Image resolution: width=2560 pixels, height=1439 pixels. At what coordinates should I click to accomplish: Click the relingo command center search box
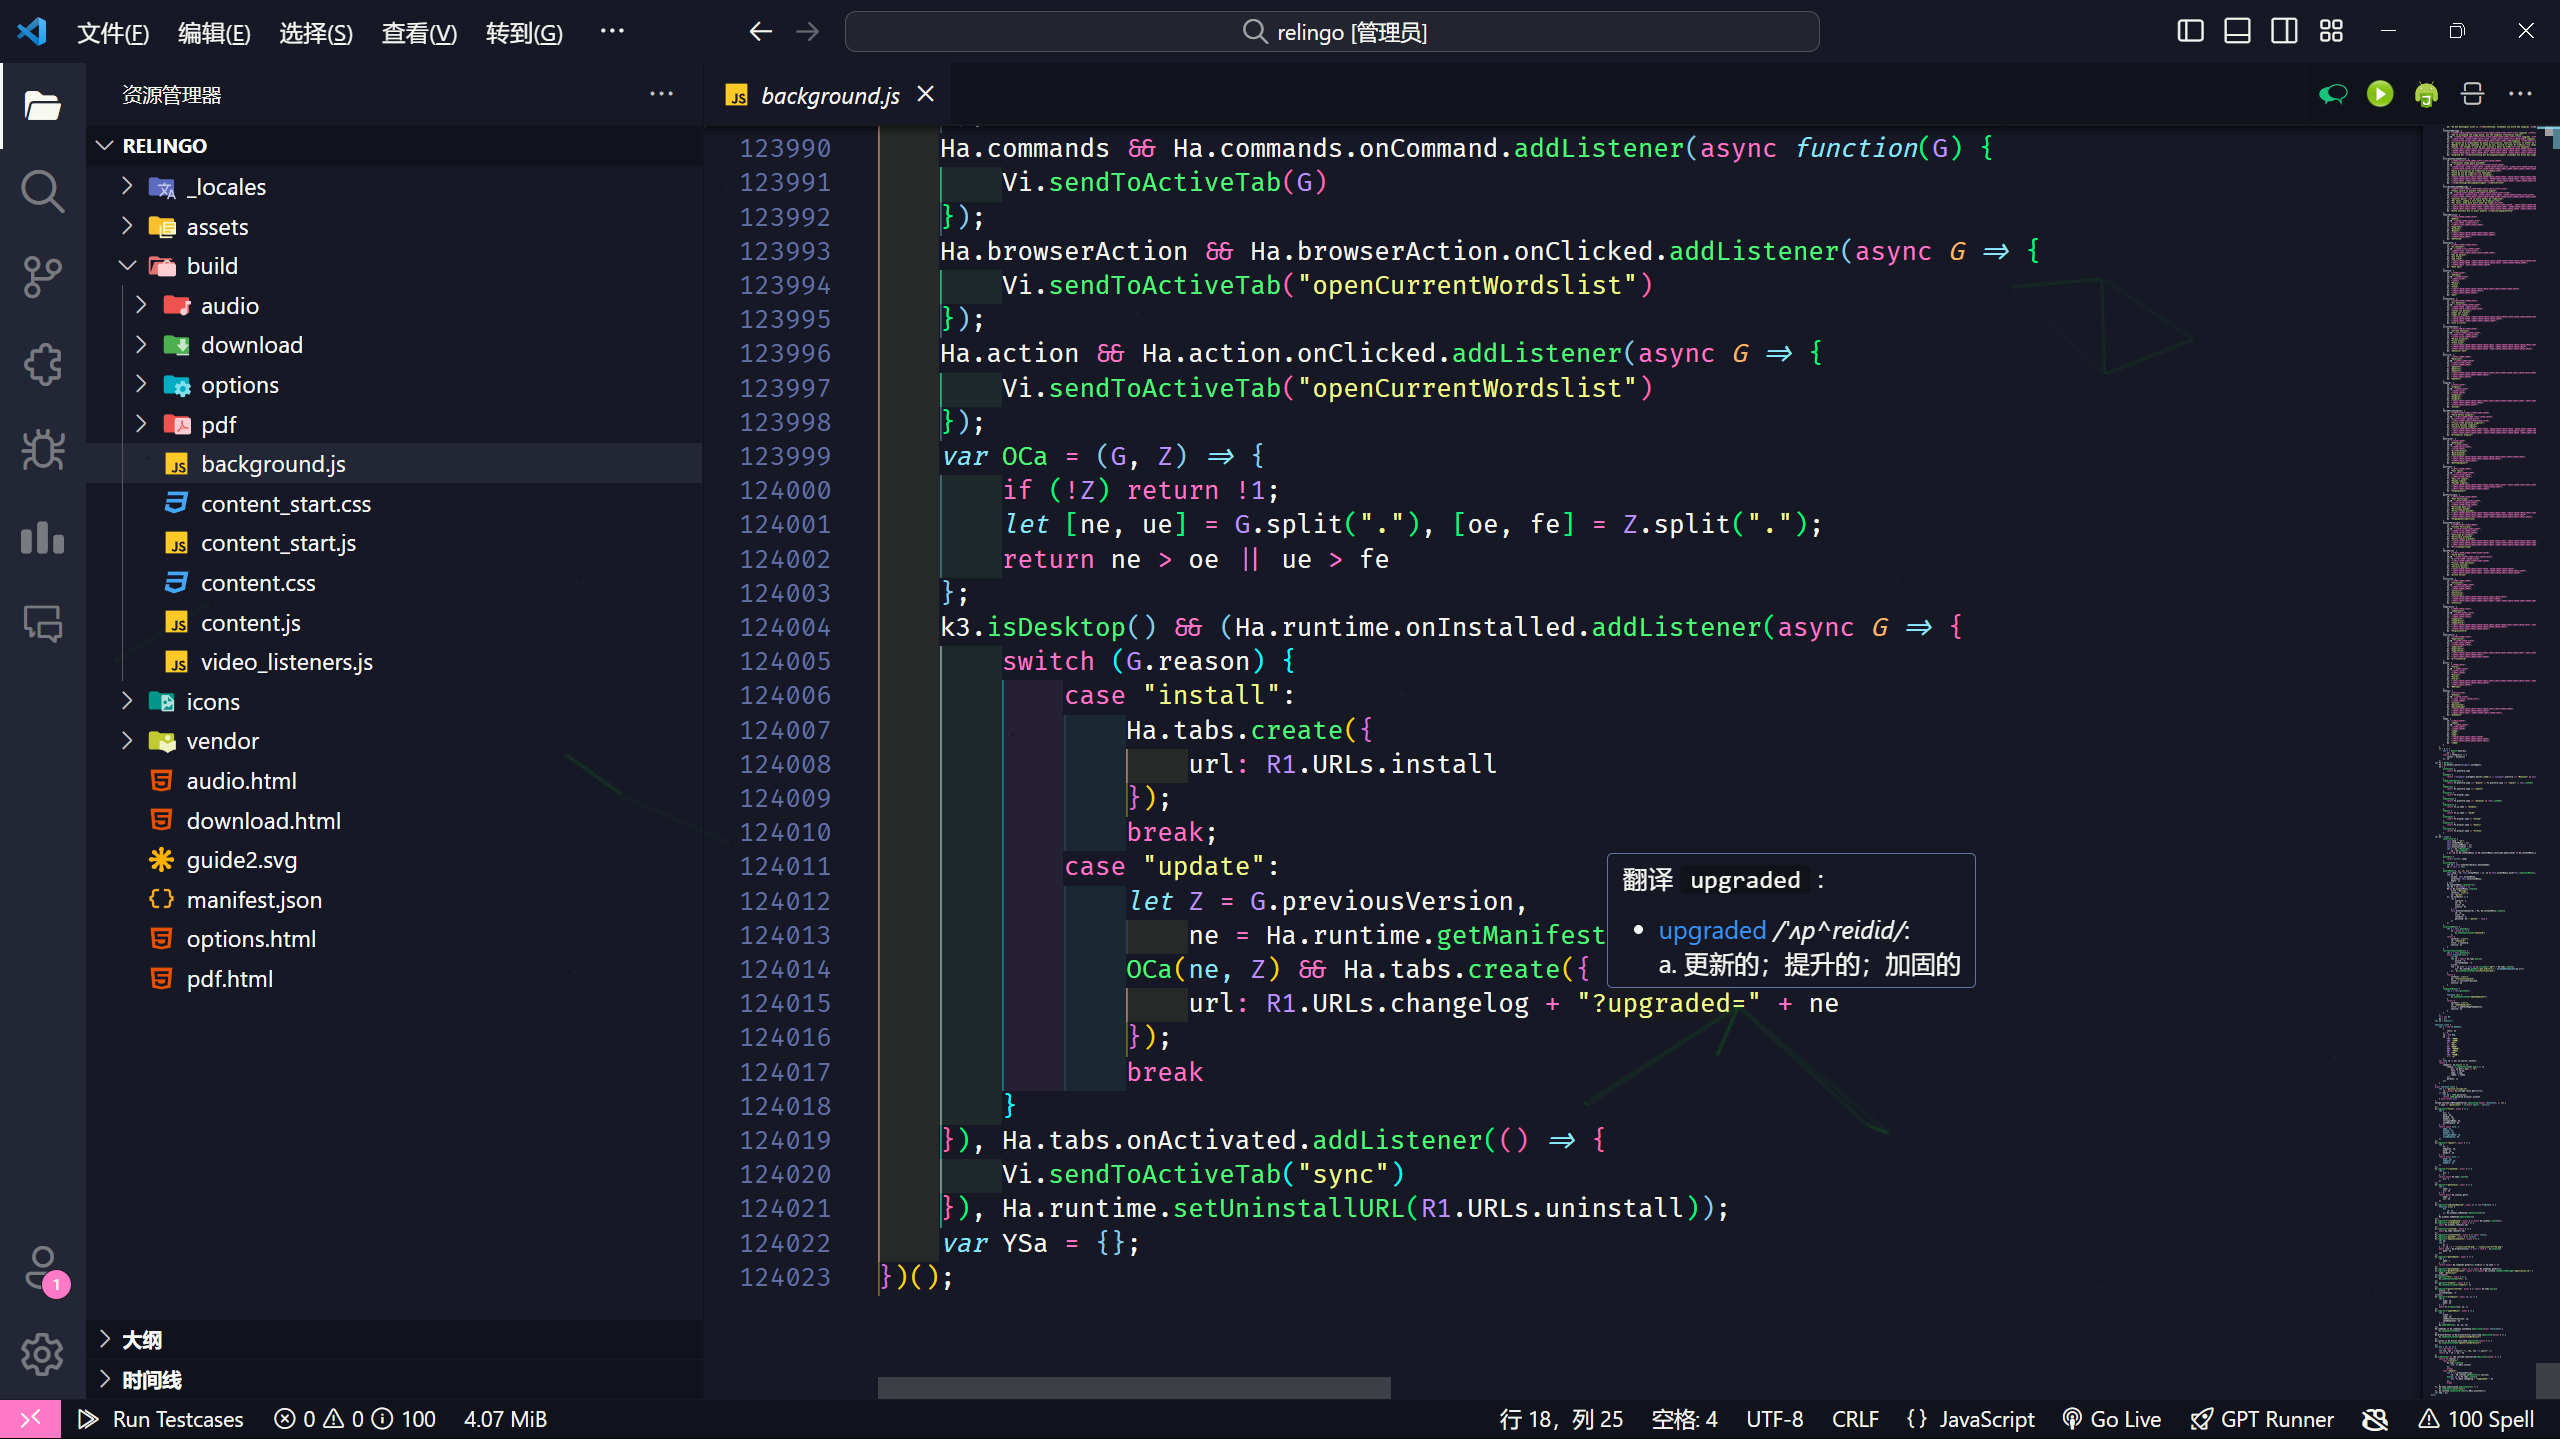point(1331,32)
